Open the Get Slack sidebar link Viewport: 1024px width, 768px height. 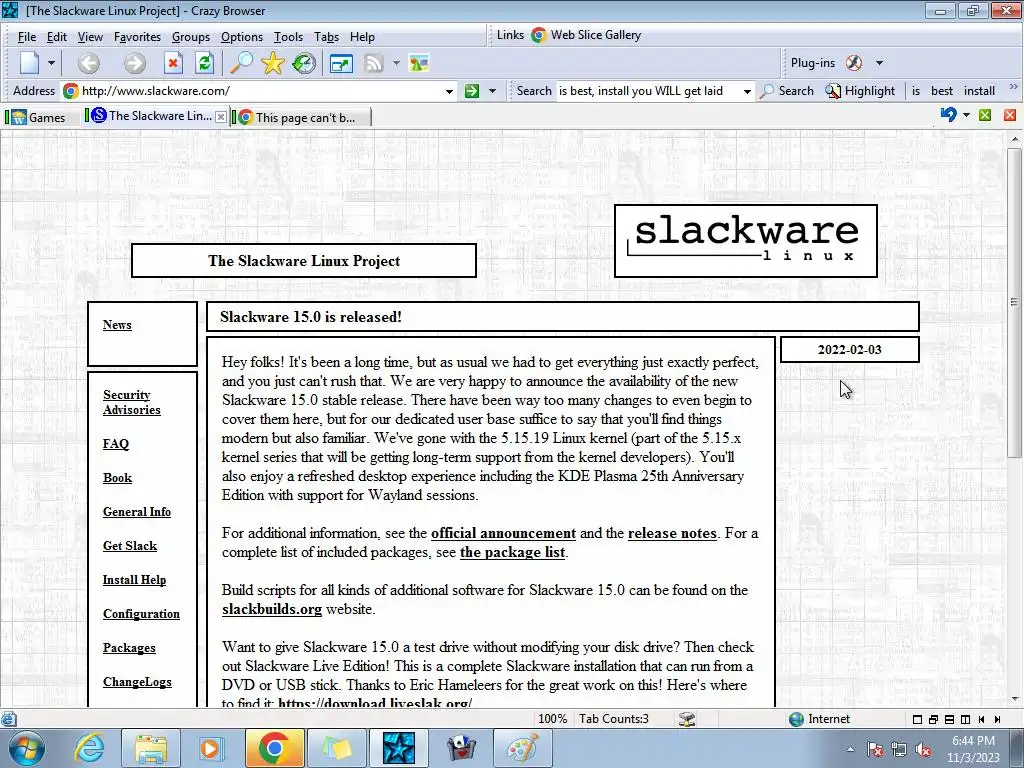point(129,545)
